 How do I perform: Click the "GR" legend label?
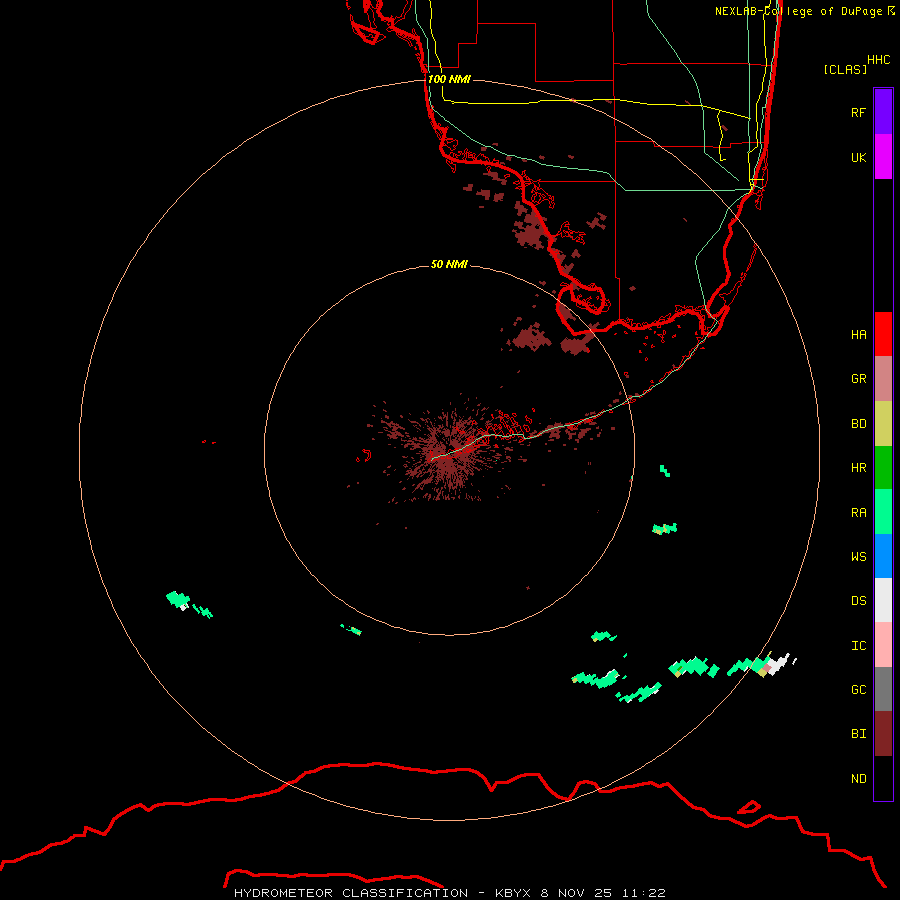click(858, 379)
